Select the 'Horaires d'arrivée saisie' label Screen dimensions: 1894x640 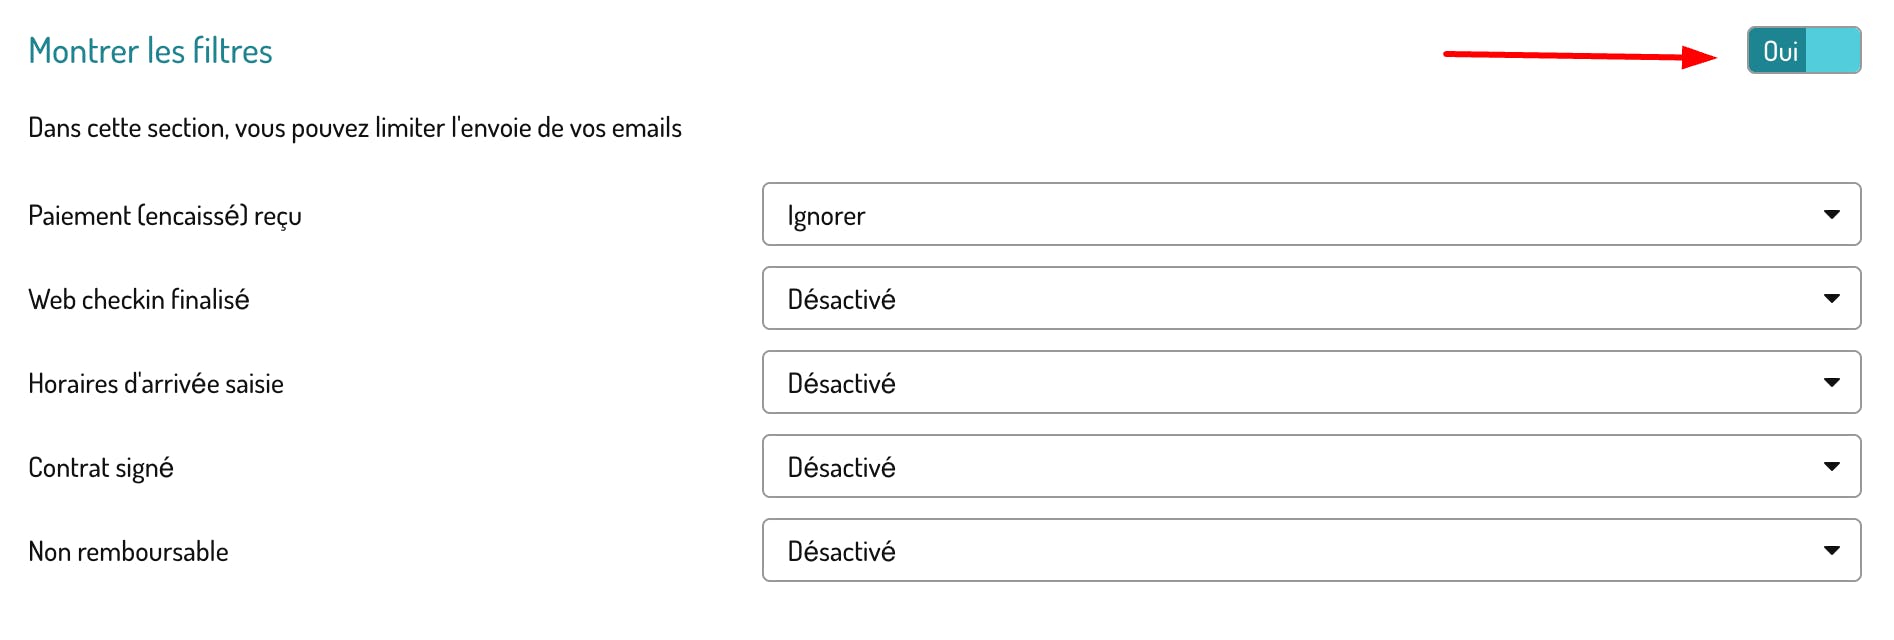(156, 384)
